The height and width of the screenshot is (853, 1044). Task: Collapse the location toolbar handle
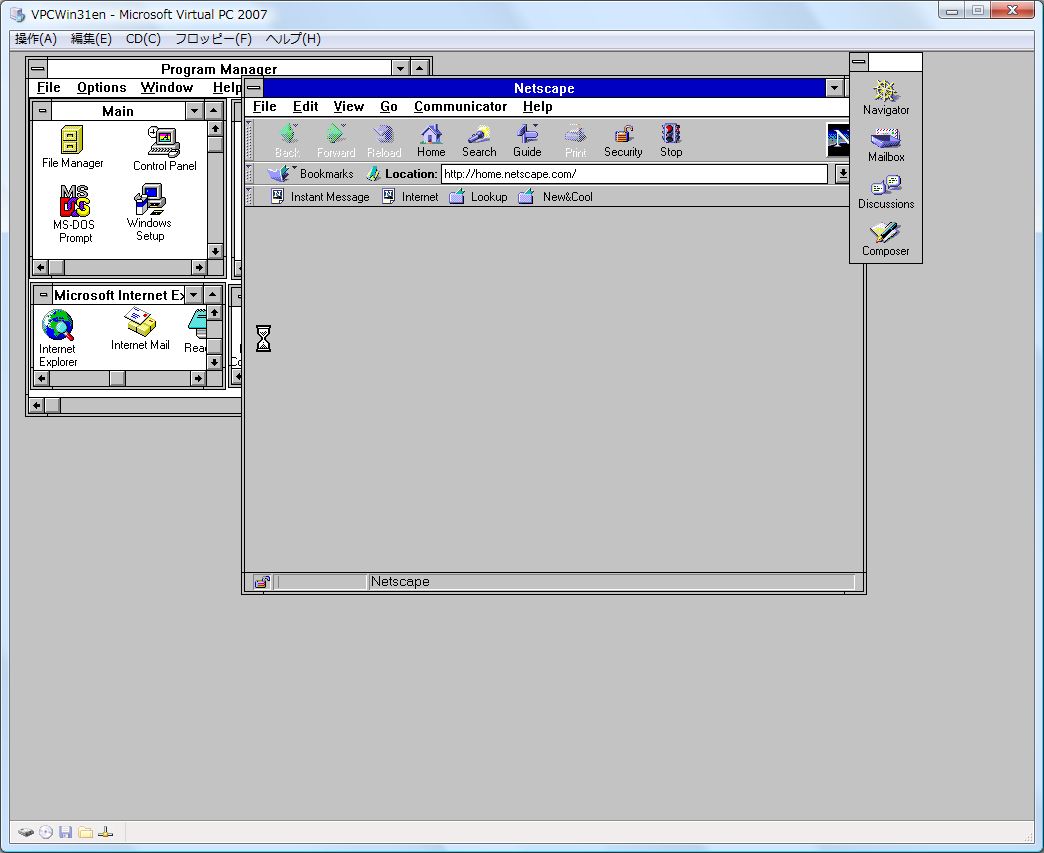pyautogui.click(x=249, y=174)
